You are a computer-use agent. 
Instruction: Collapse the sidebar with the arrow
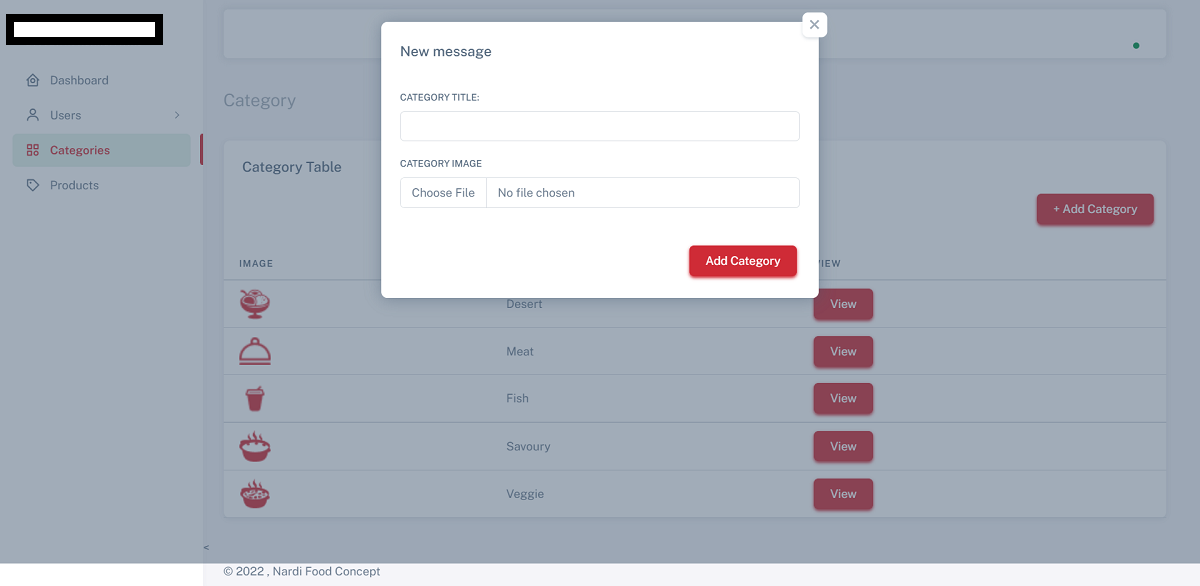pyautogui.click(x=206, y=547)
